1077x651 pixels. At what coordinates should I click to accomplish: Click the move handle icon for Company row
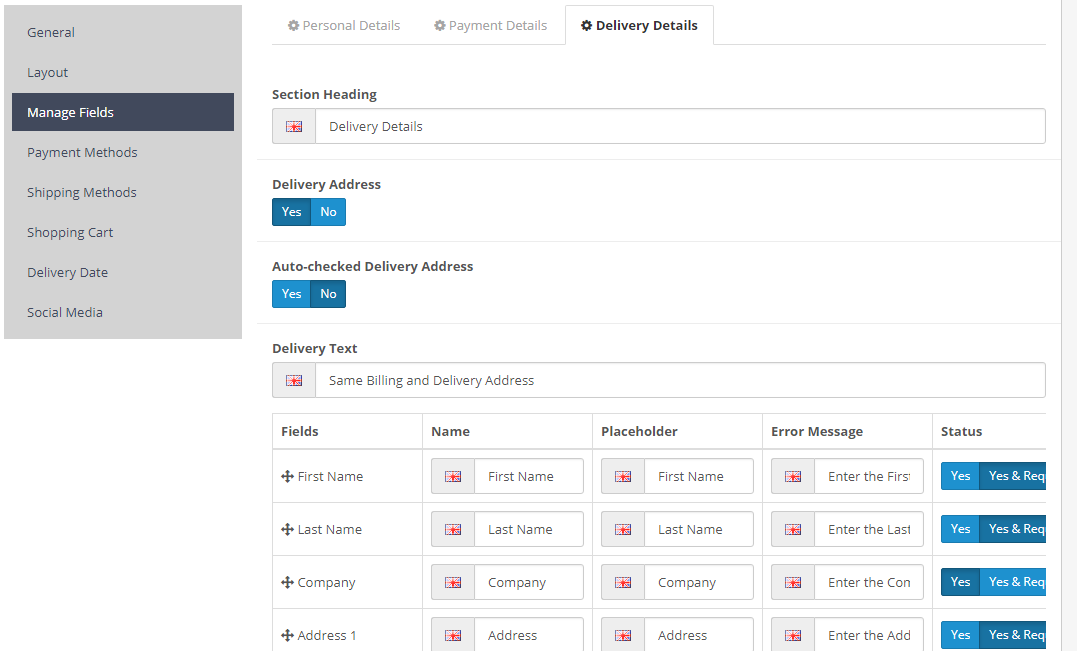point(287,582)
